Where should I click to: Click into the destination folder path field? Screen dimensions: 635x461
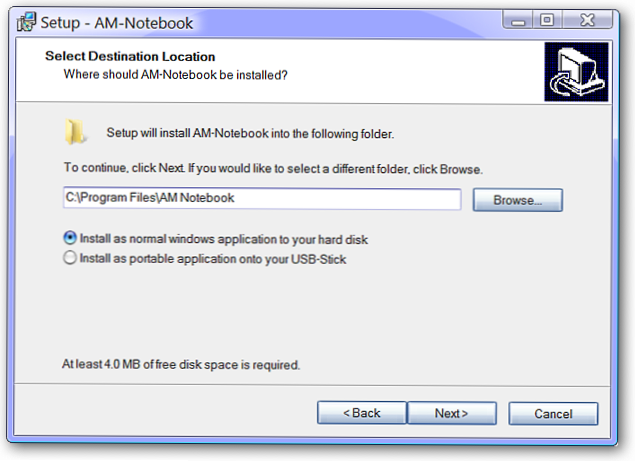tap(261, 199)
